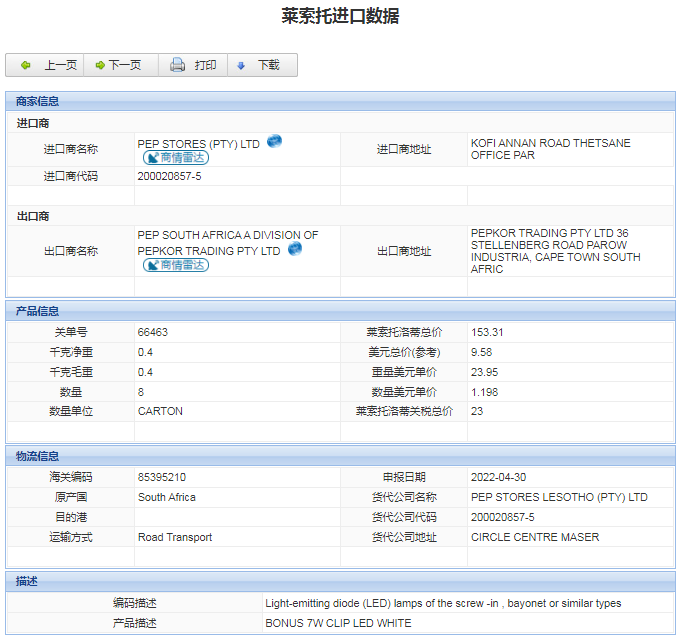Click declaration number 66463
Viewport: 679px width, 639px height.
tap(152, 332)
